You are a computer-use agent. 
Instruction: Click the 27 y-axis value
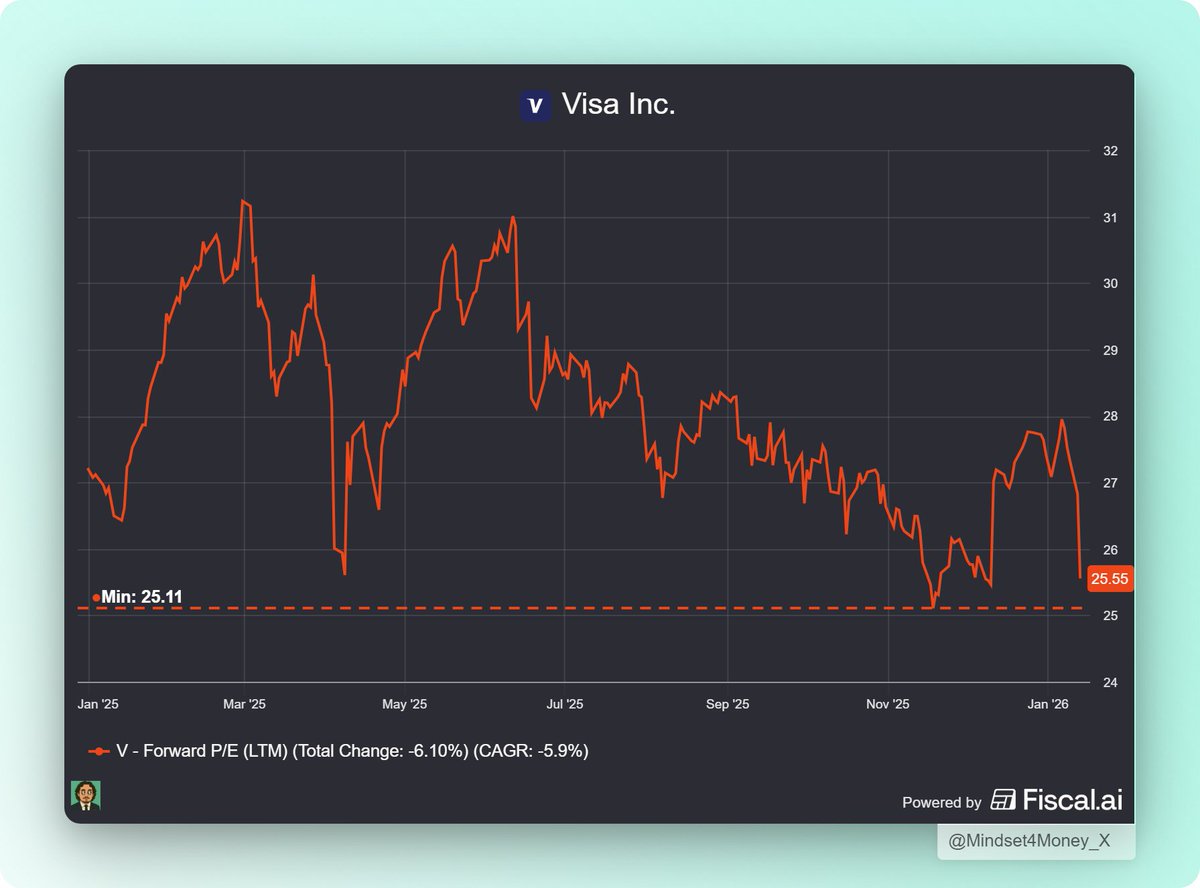coord(1109,484)
